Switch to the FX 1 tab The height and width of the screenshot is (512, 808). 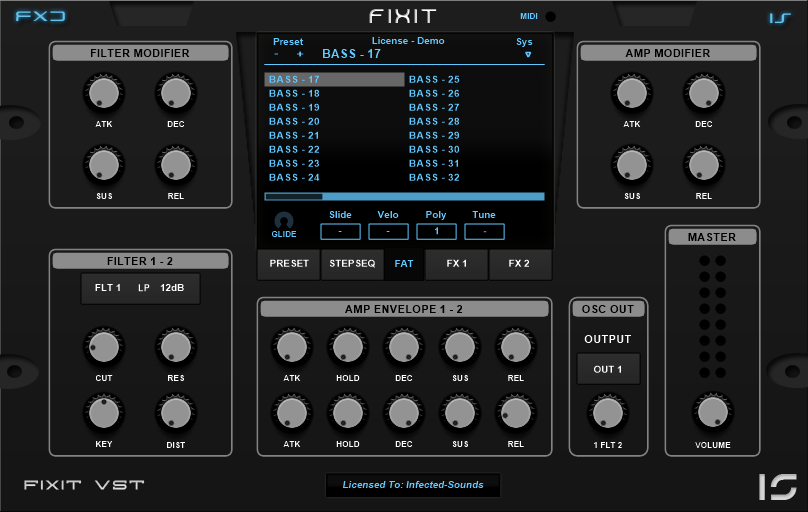click(x=457, y=264)
